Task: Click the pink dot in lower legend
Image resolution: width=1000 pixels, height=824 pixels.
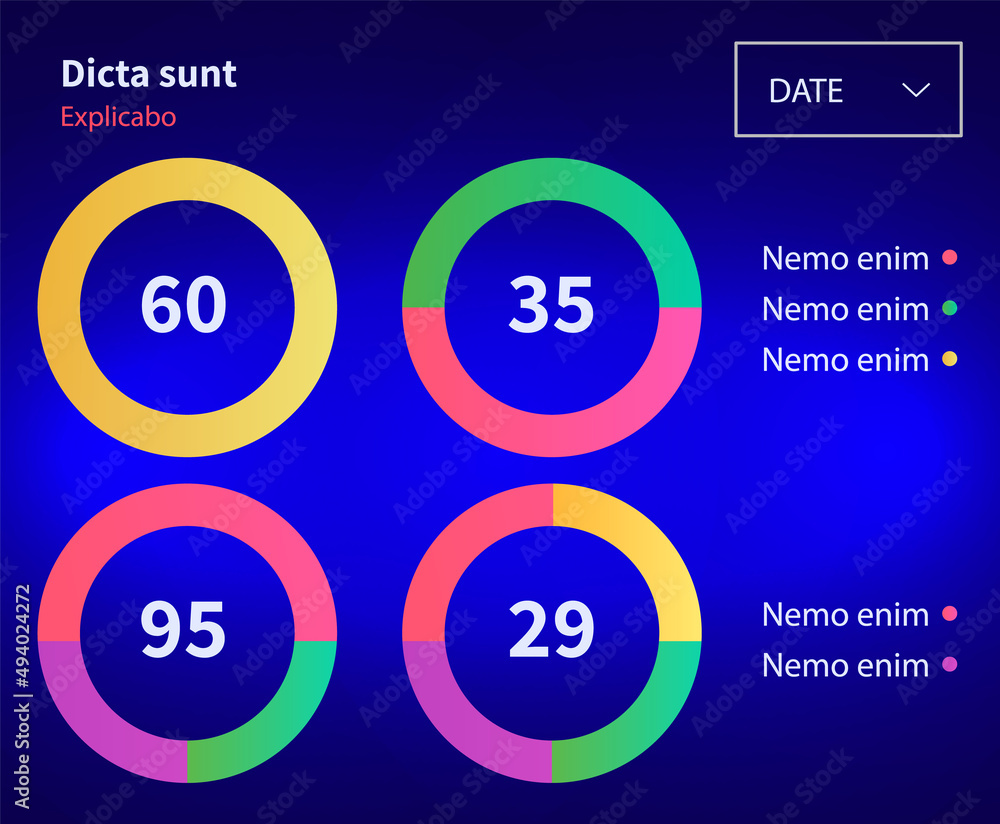Action: coord(950,614)
